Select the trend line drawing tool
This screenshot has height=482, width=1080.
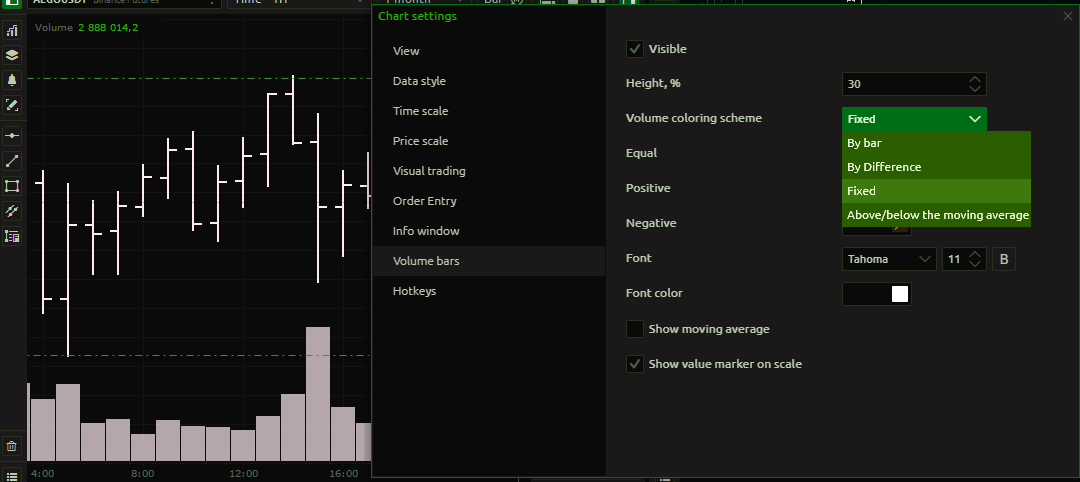click(x=12, y=160)
